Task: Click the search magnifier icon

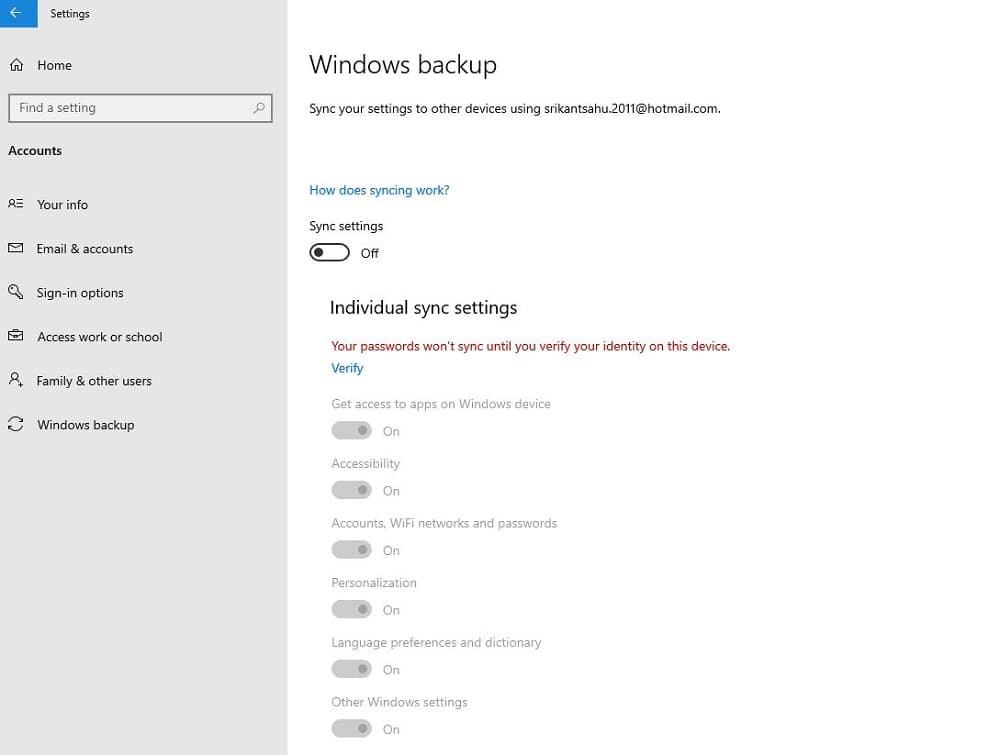Action: tap(259, 108)
